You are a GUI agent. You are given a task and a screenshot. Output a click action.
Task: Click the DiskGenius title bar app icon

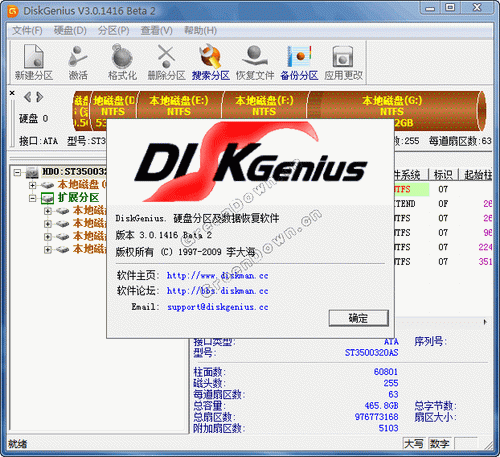(x=13, y=11)
